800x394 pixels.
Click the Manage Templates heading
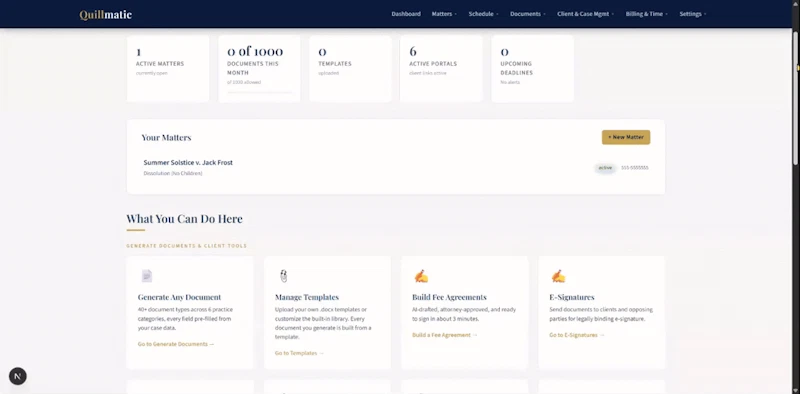[307, 297]
